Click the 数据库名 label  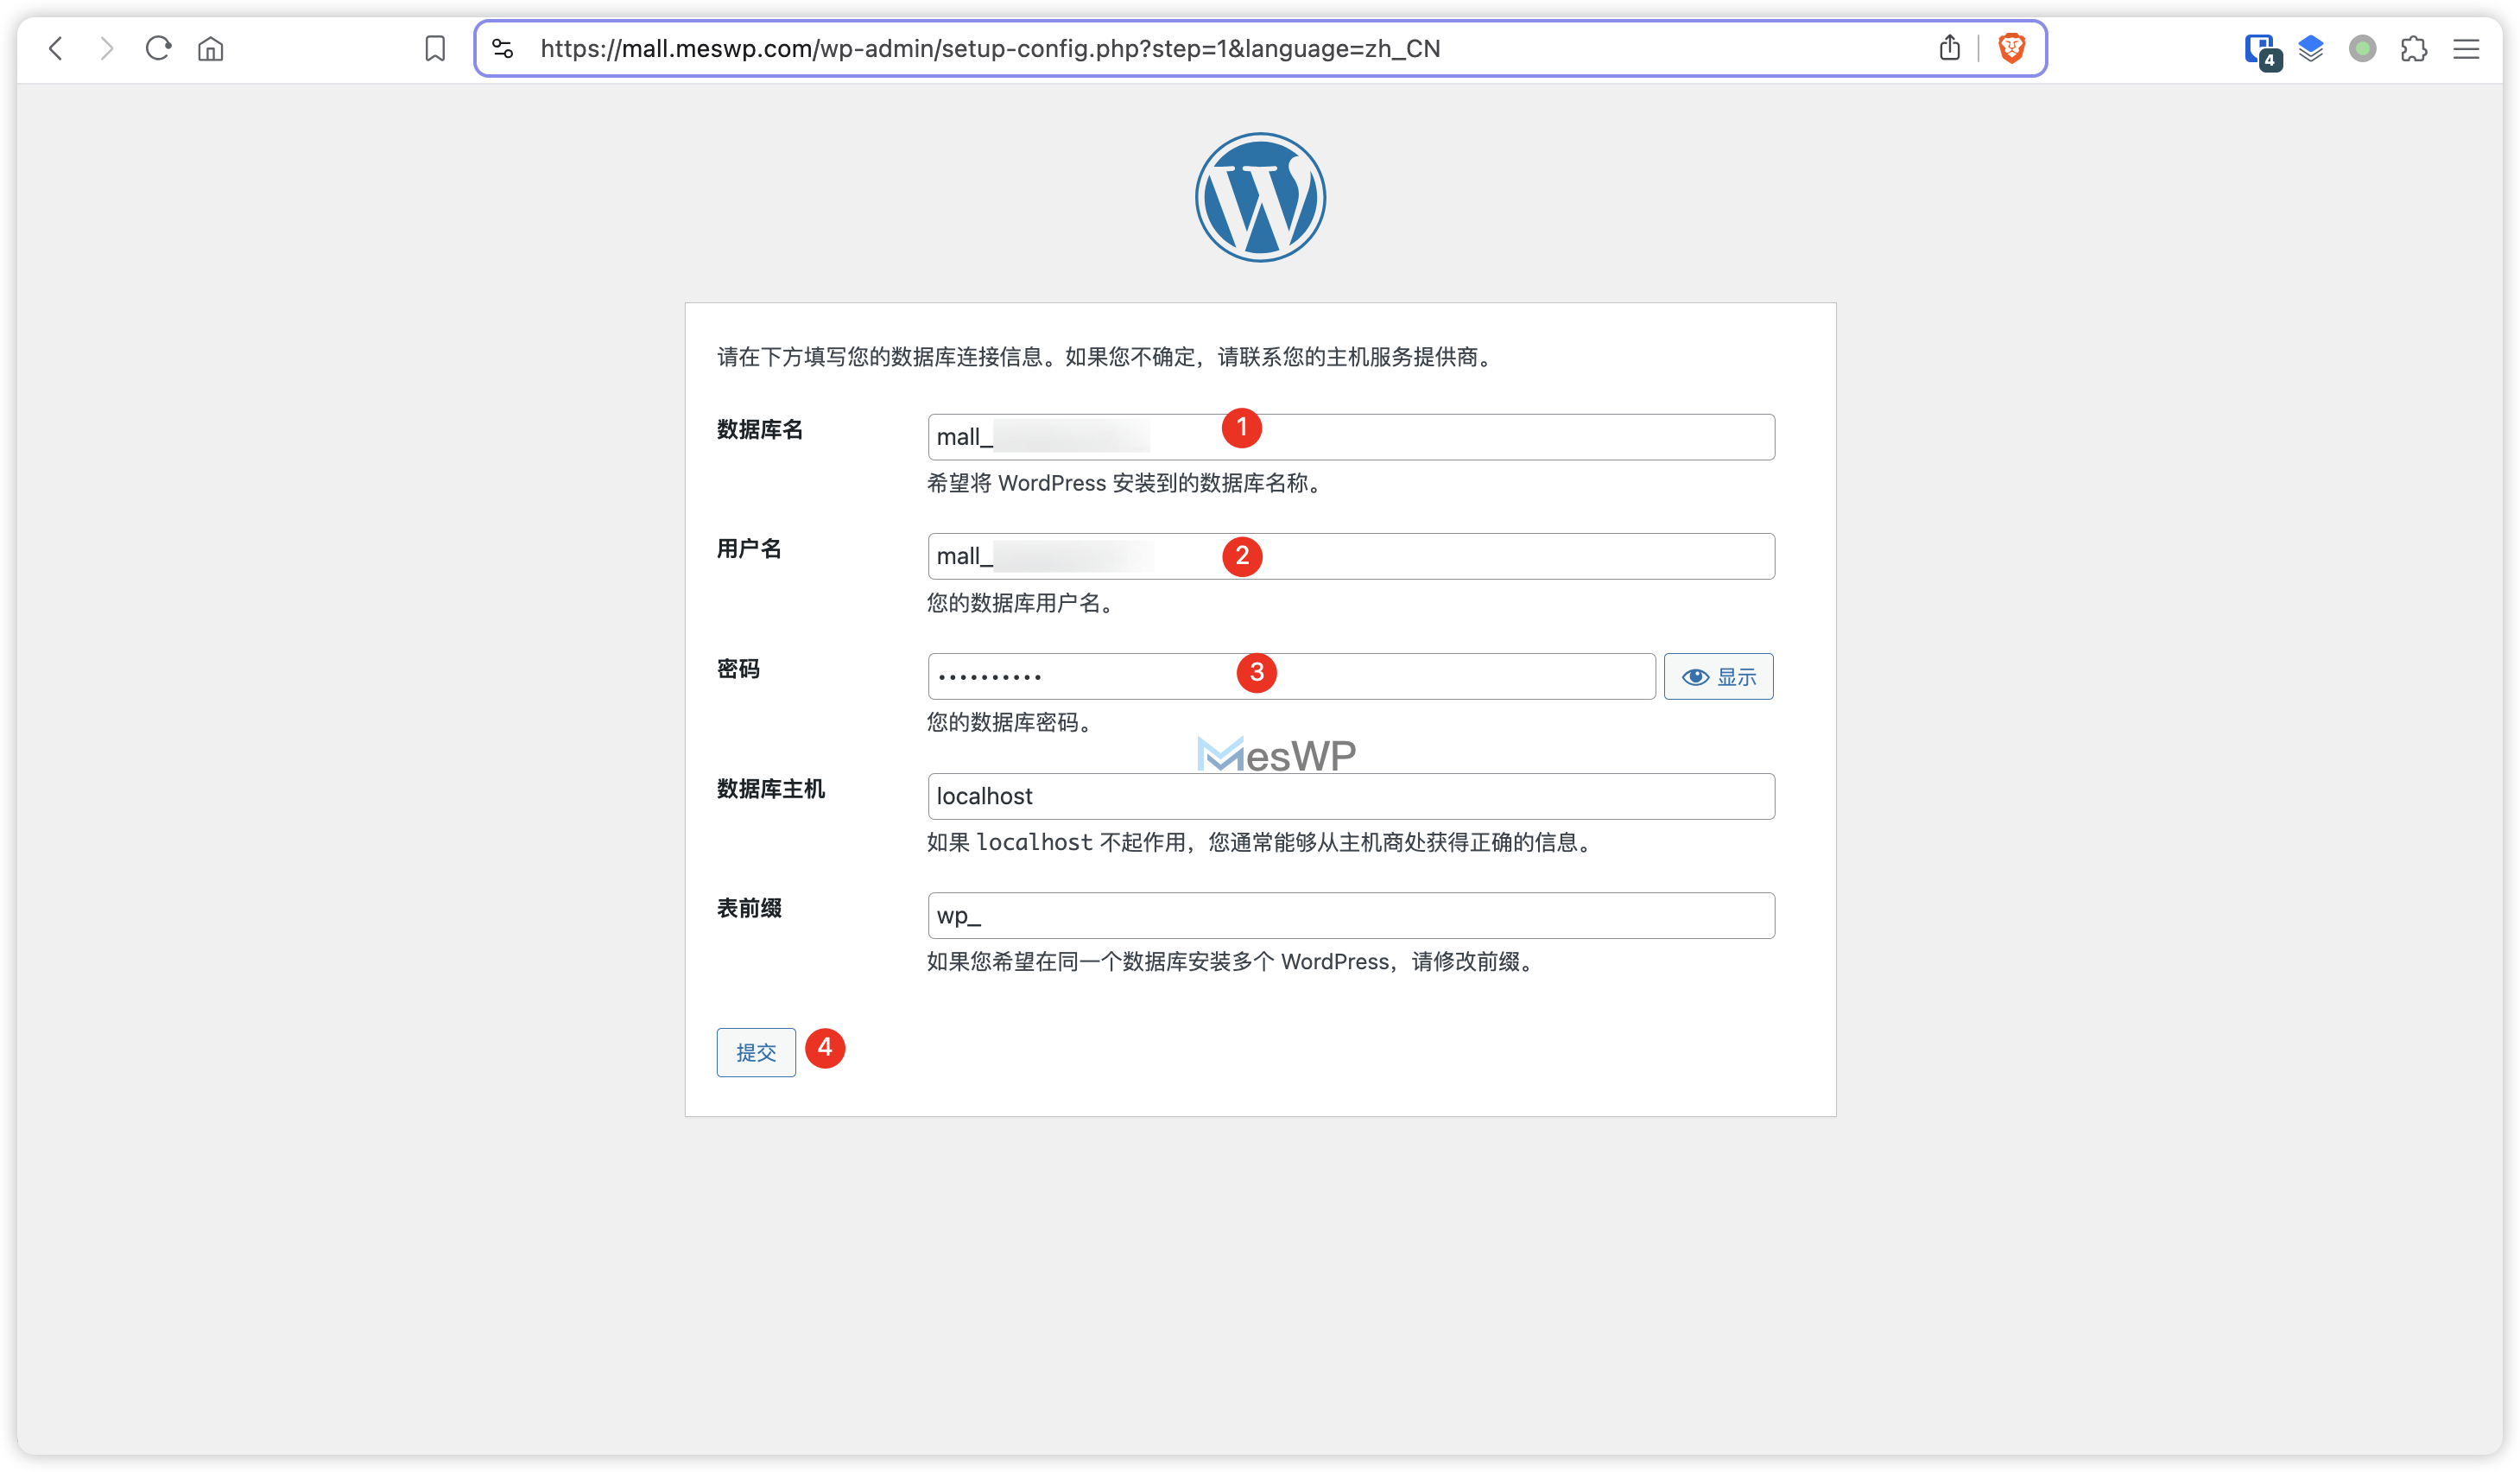[x=759, y=430]
